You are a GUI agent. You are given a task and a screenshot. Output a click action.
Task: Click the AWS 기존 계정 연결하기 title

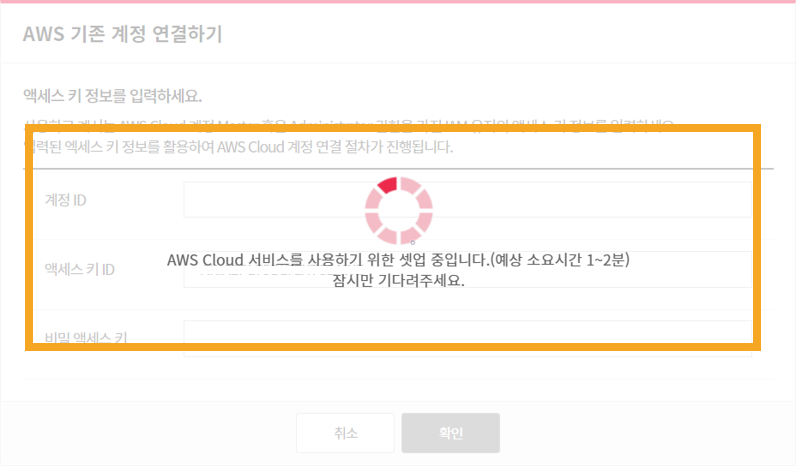tap(122, 34)
